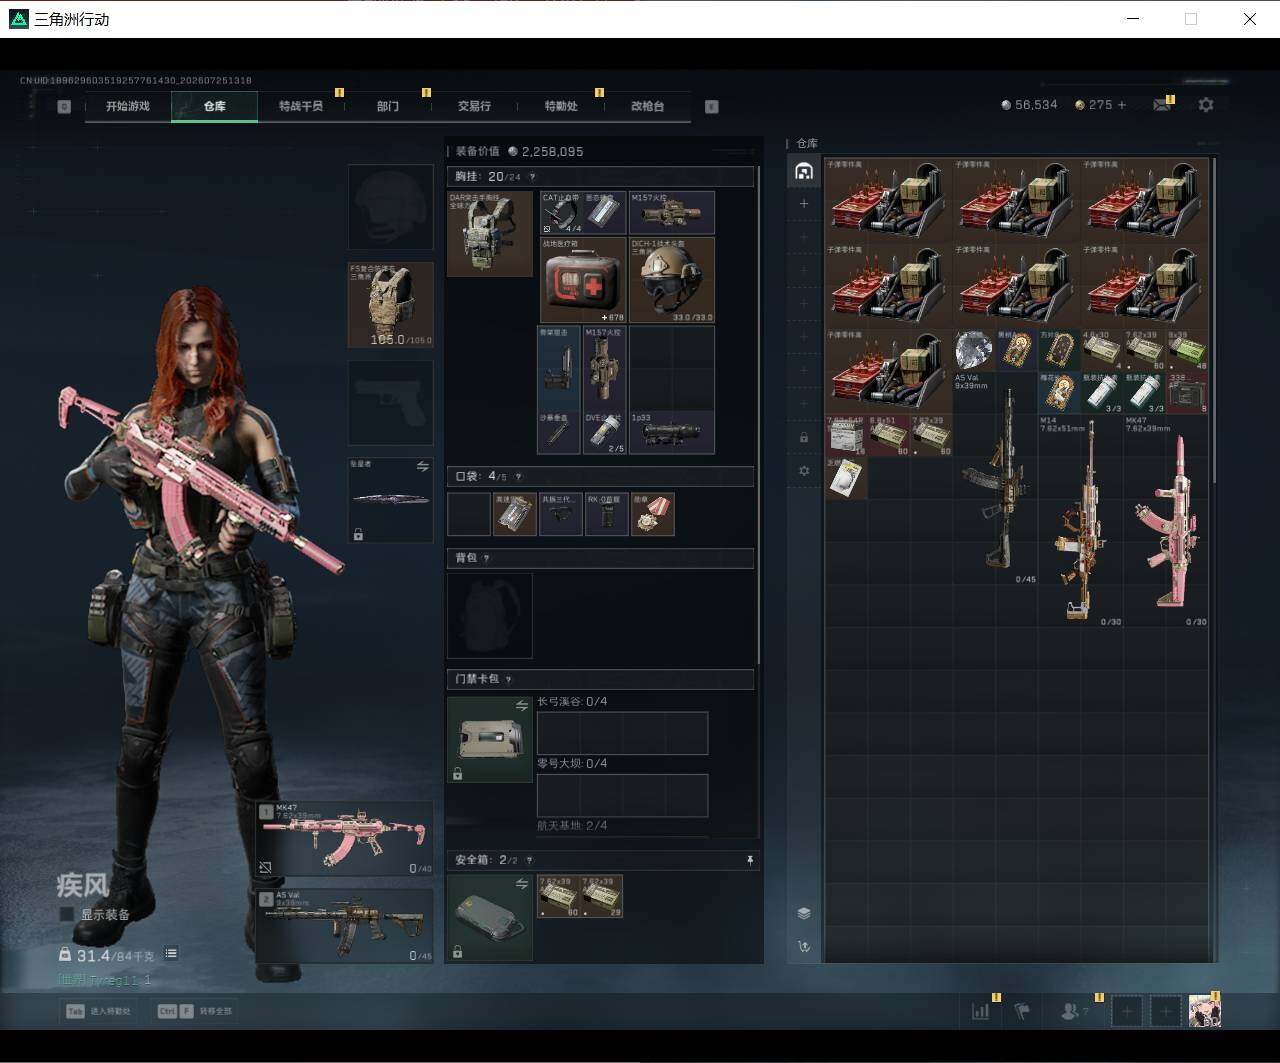Open the main warehouse storage tab icon
The image size is (1280, 1063).
click(804, 171)
